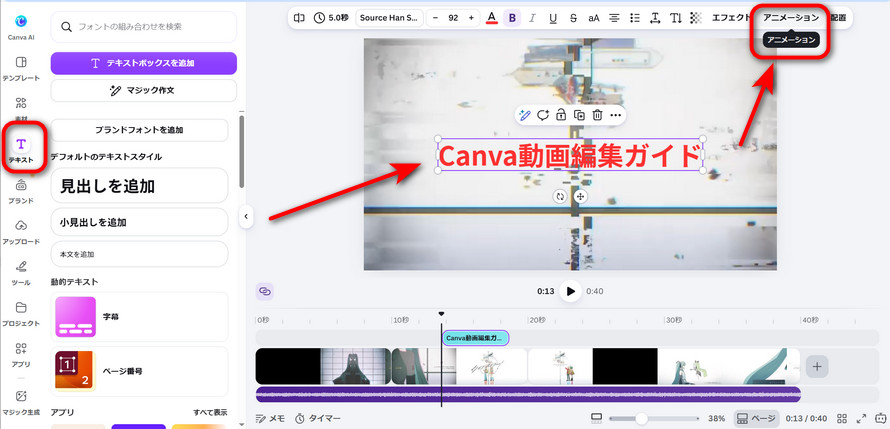Toggle underline formatting
Screen dimensions: 890x429
click(x=553, y=18)
